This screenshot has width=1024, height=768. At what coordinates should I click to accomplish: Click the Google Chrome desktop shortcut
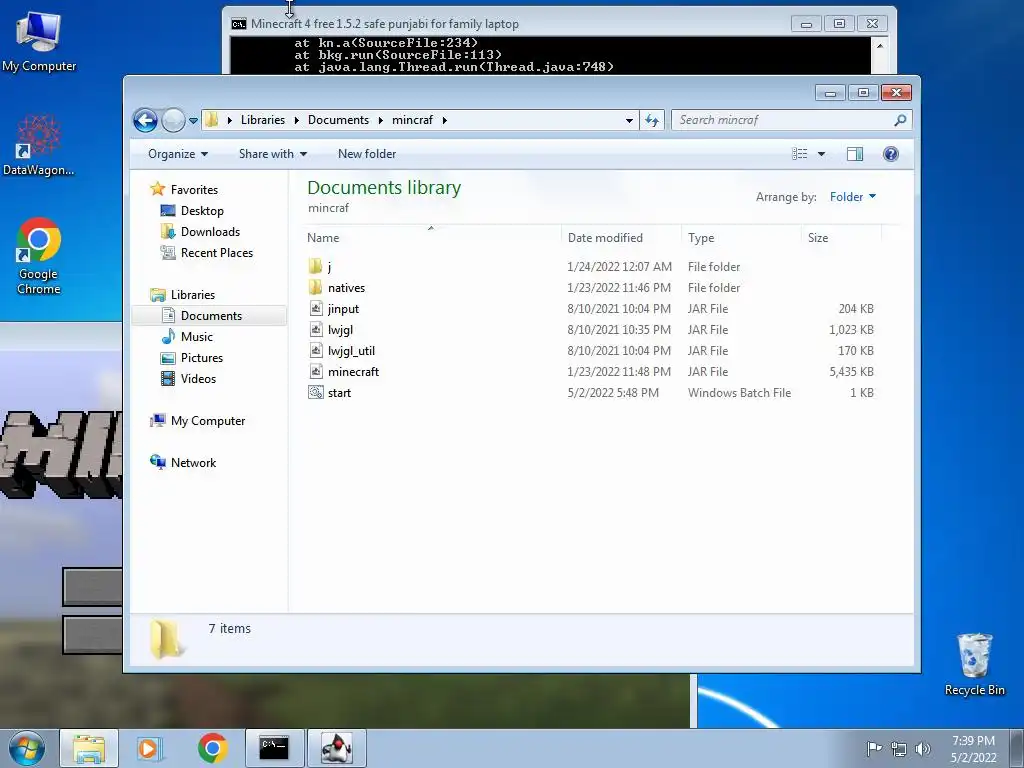tap(39, 256)
